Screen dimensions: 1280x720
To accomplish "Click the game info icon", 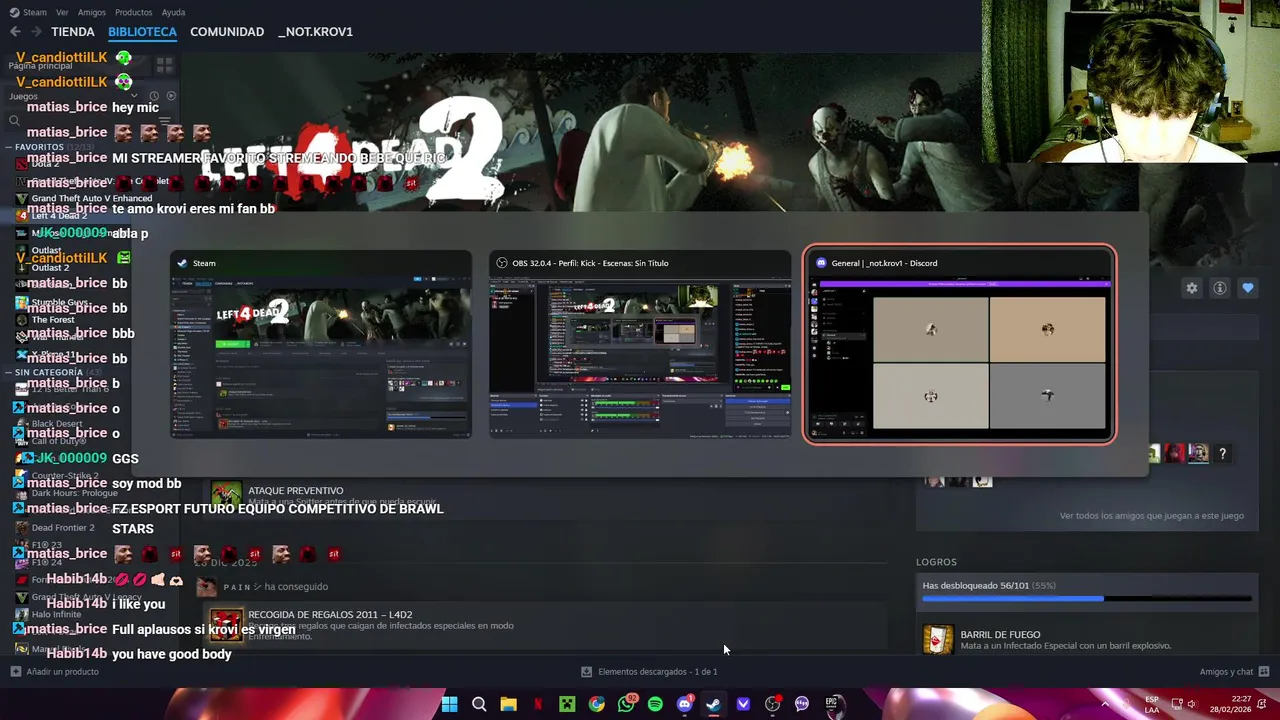I will 1220,288.
